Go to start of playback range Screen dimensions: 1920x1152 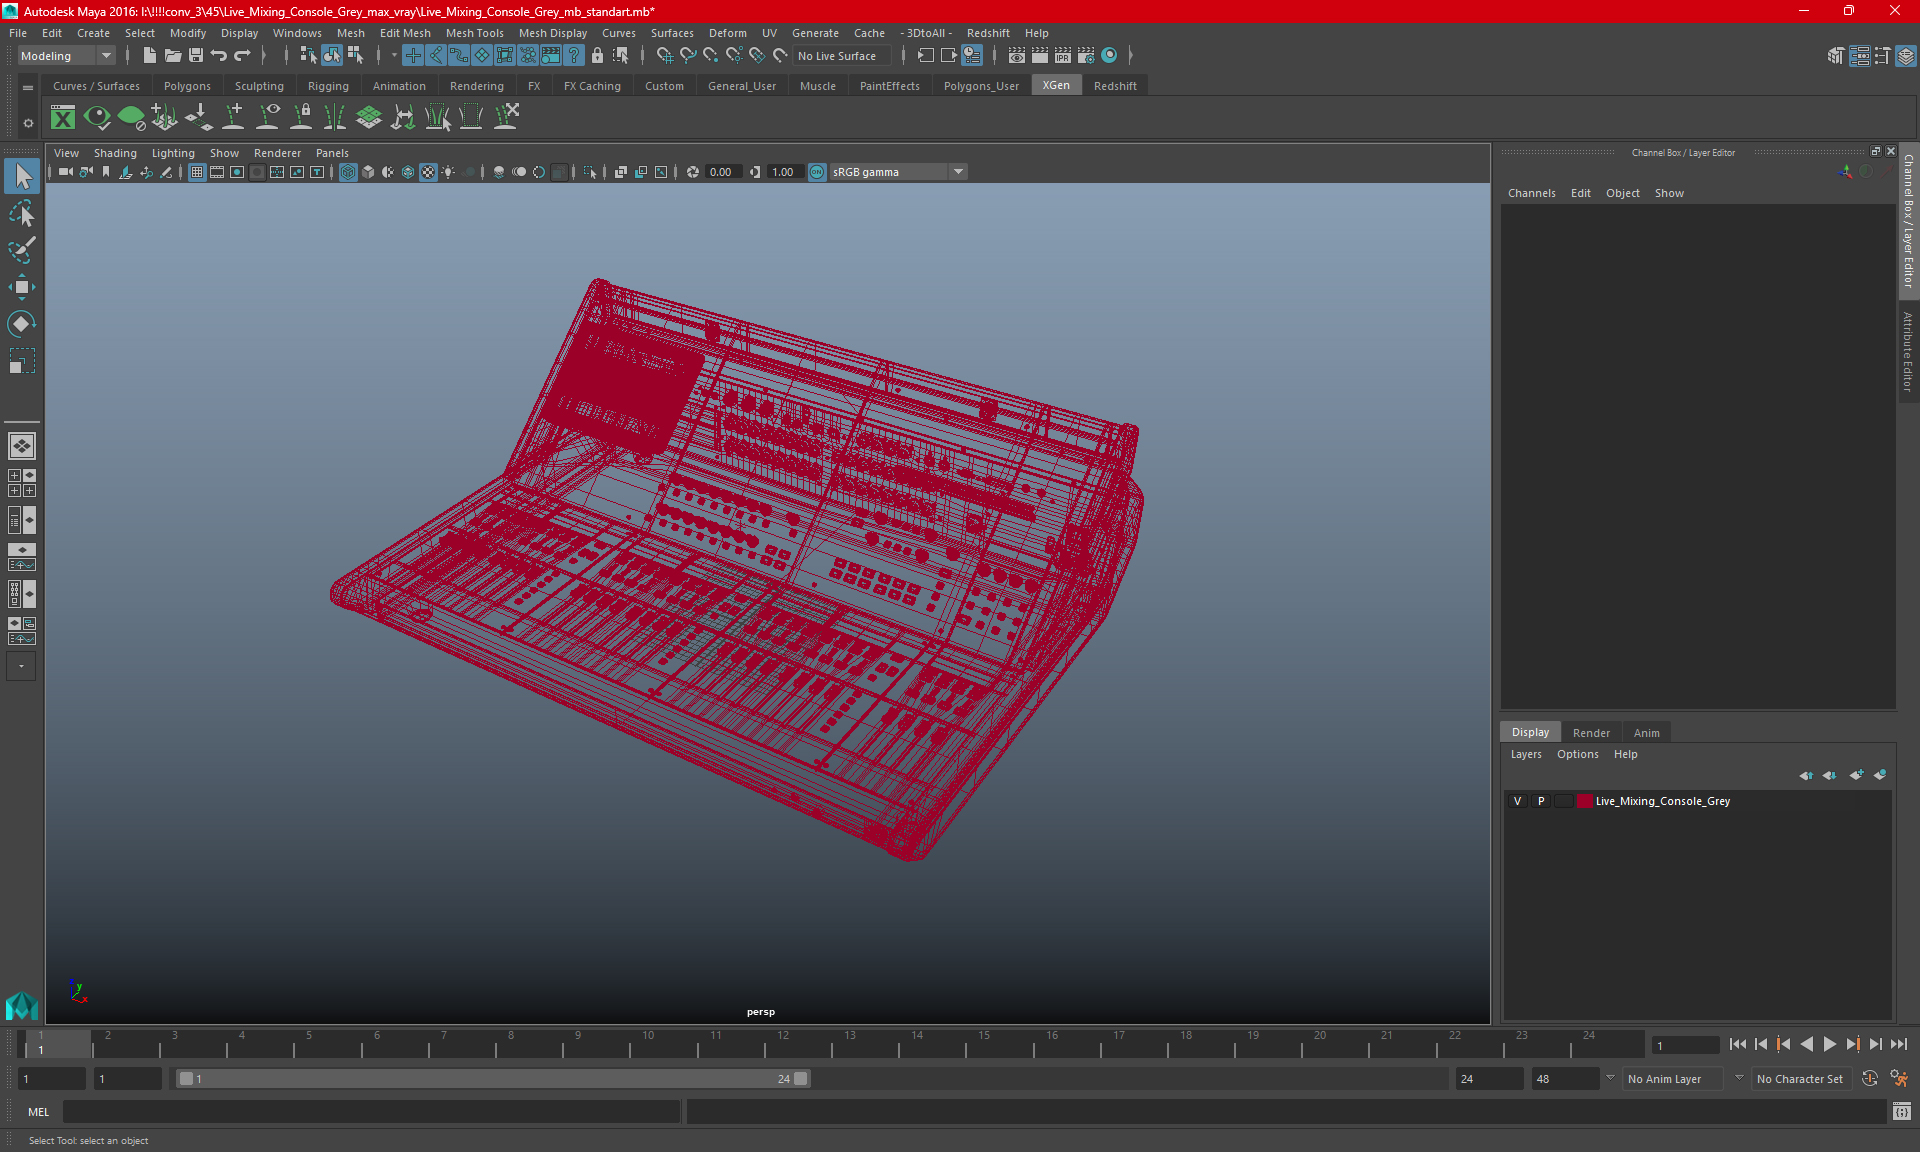(x=1737, y=1044)
